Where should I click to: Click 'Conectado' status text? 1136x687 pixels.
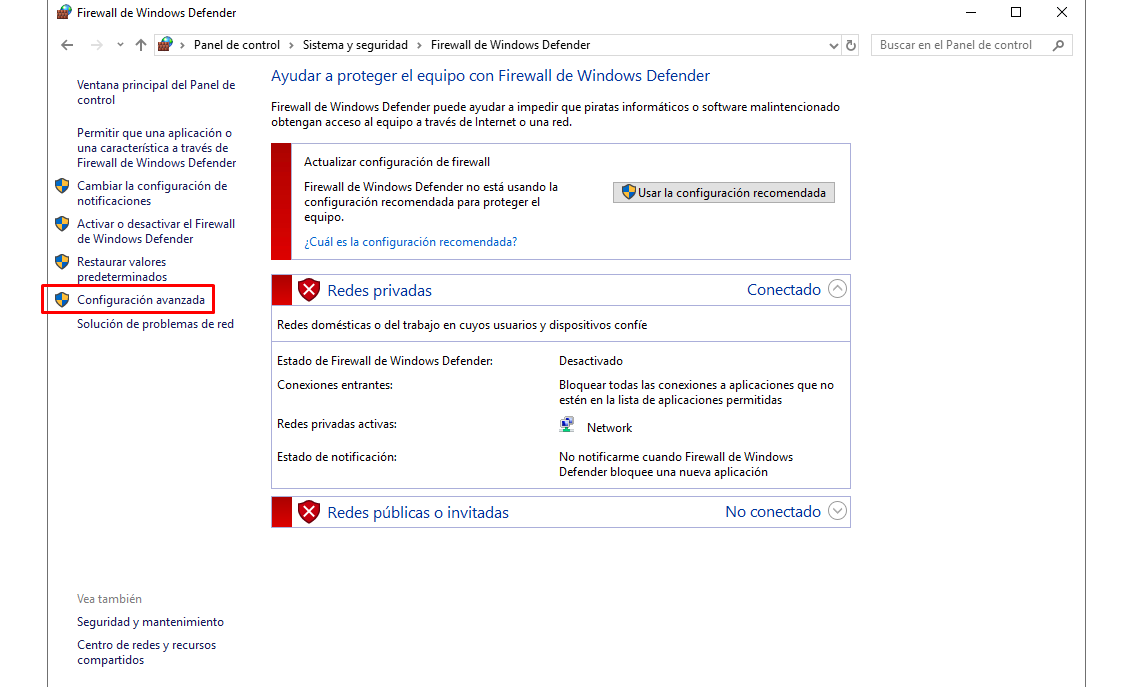[784, 290]
